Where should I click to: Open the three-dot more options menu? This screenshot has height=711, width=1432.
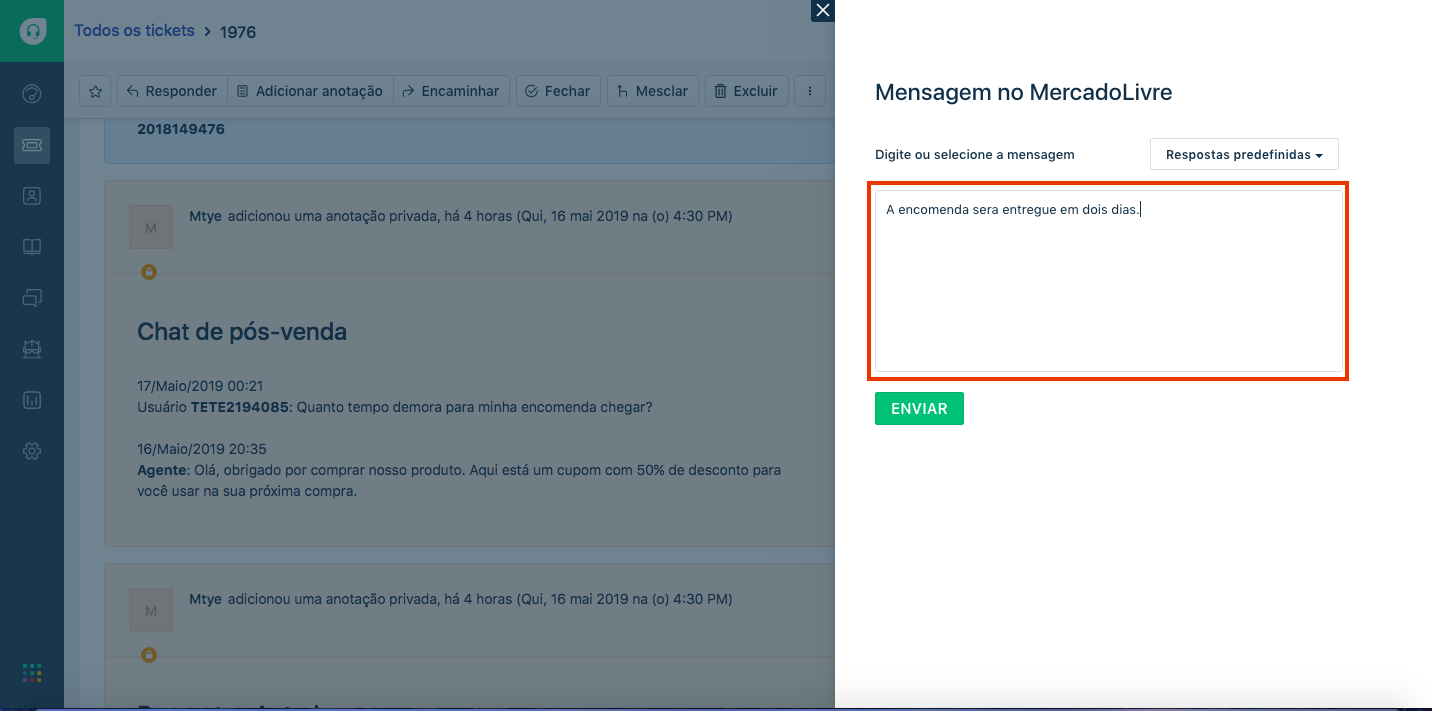click(x=810, y=91)
